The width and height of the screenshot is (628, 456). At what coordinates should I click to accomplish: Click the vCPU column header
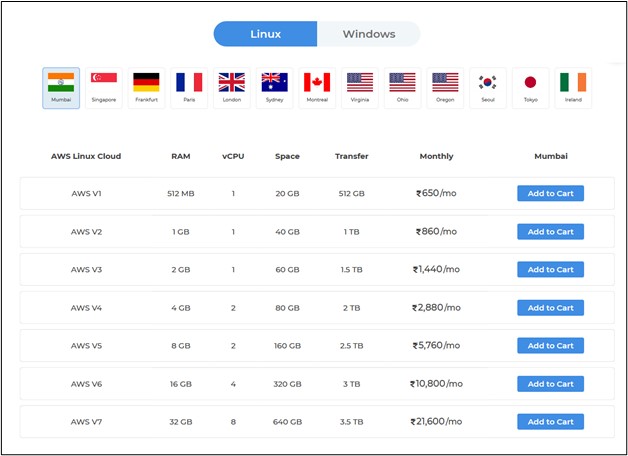[233, 156]
